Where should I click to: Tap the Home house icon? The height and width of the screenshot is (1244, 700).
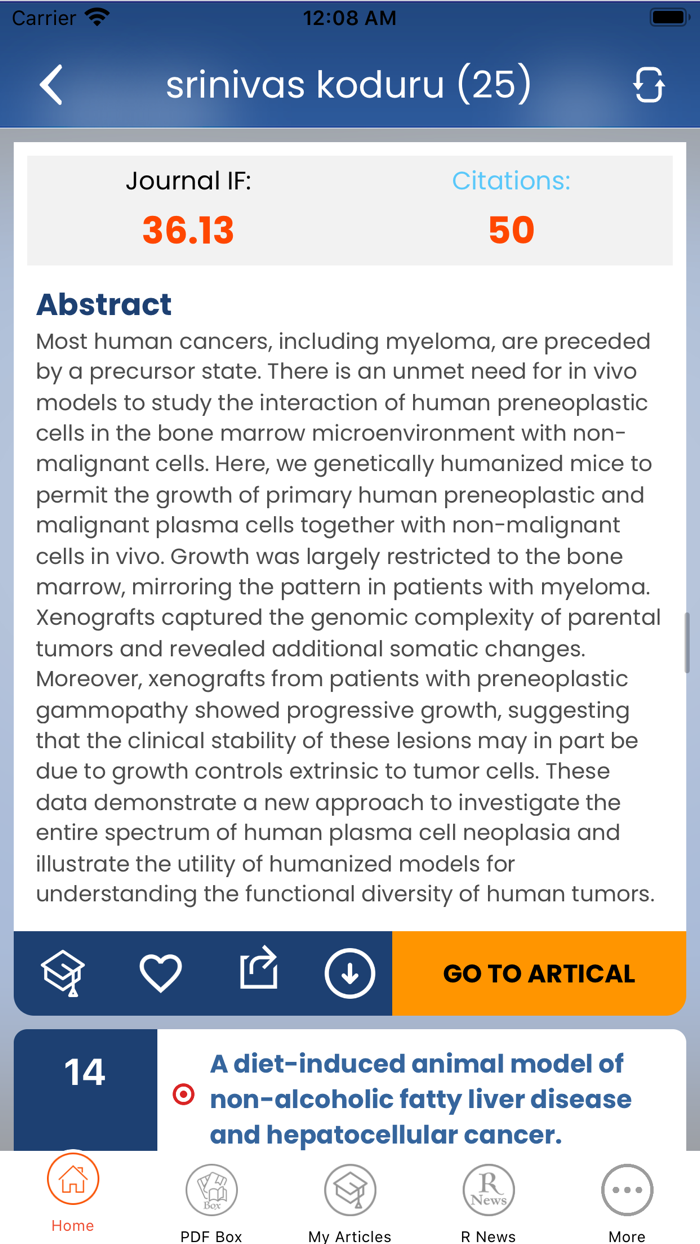(72, 1184)
